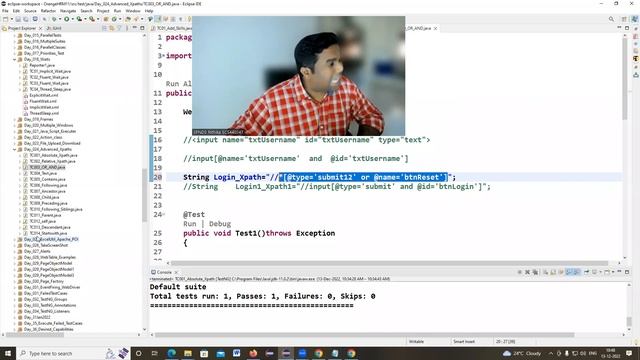Click Remove Launch icon in Console toolbar
Screen dimensions: 640x360
coord(527,272)
